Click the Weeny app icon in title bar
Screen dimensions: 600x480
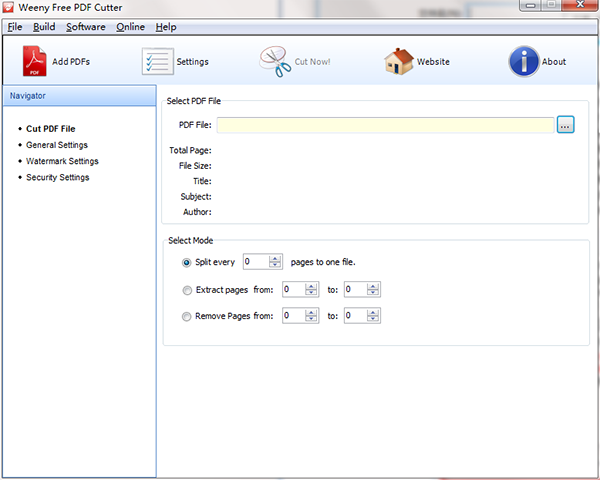point(8,7)
